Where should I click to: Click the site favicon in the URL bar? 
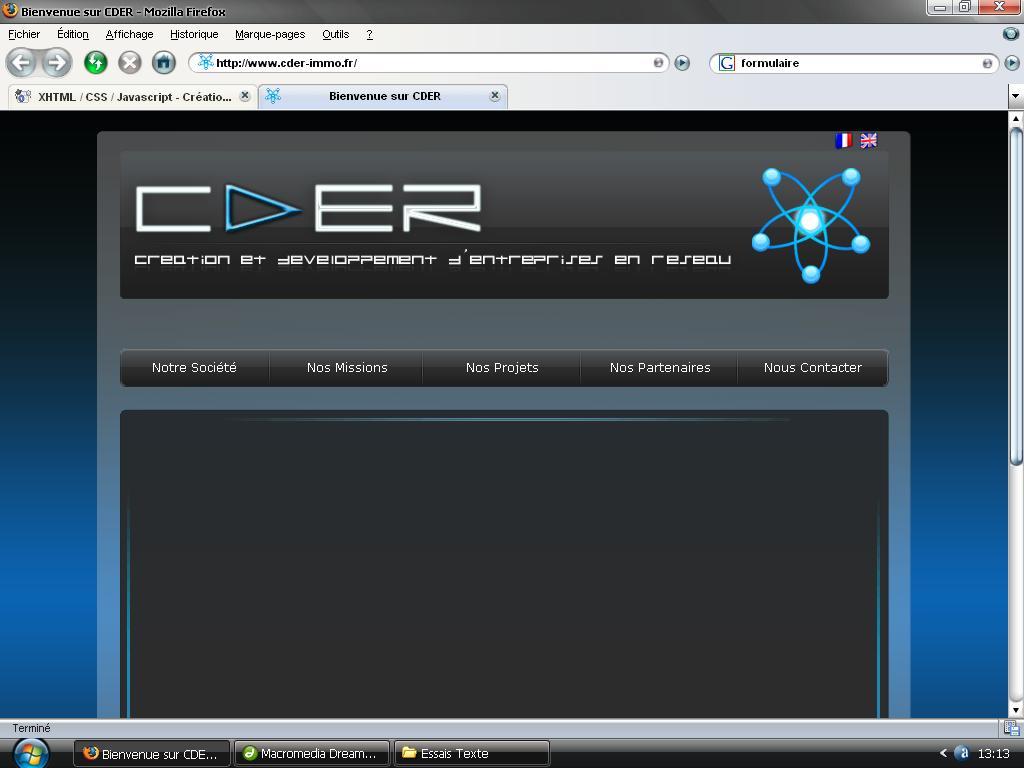pyautogui.click(x=206, y=62)
